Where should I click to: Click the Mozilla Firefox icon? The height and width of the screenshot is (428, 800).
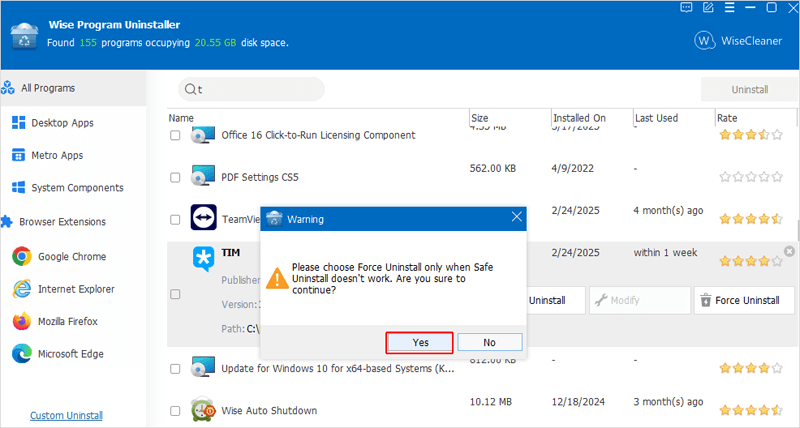tap(21, 321)
